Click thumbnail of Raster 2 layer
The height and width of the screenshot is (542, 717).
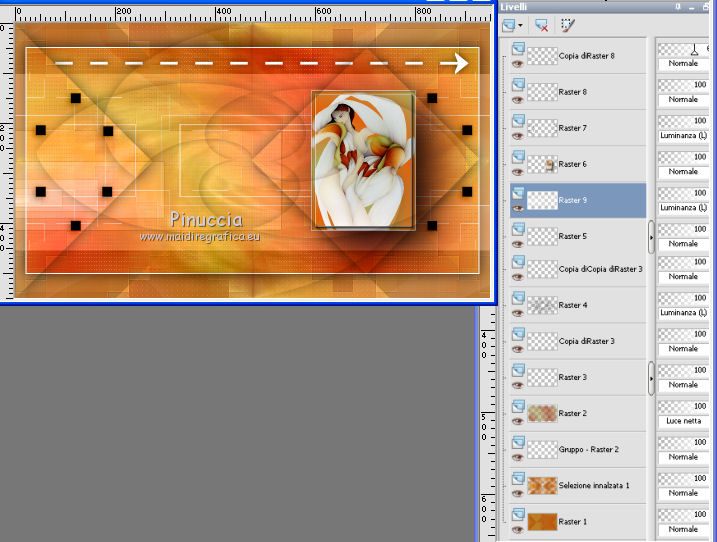click(x=542, y=413)
